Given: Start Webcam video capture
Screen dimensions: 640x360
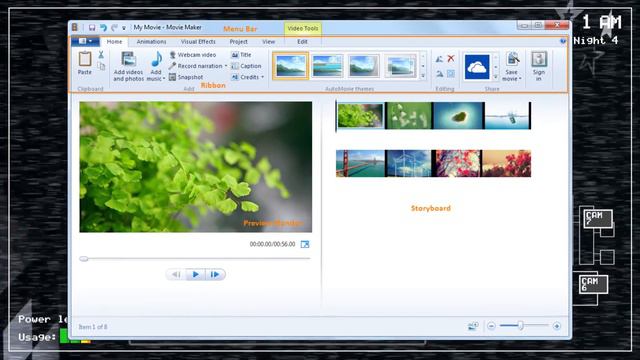Looking at the screenshot, I should pos(193,55).
